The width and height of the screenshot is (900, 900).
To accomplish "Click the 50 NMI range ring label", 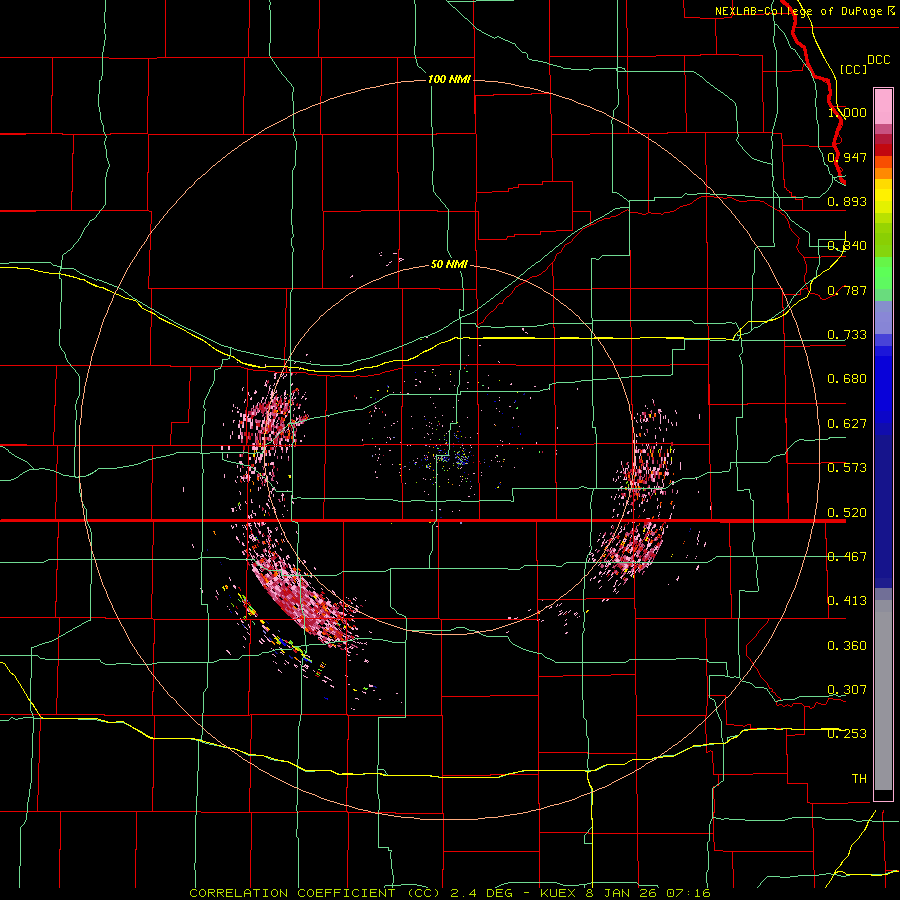I will click(449, 264).
